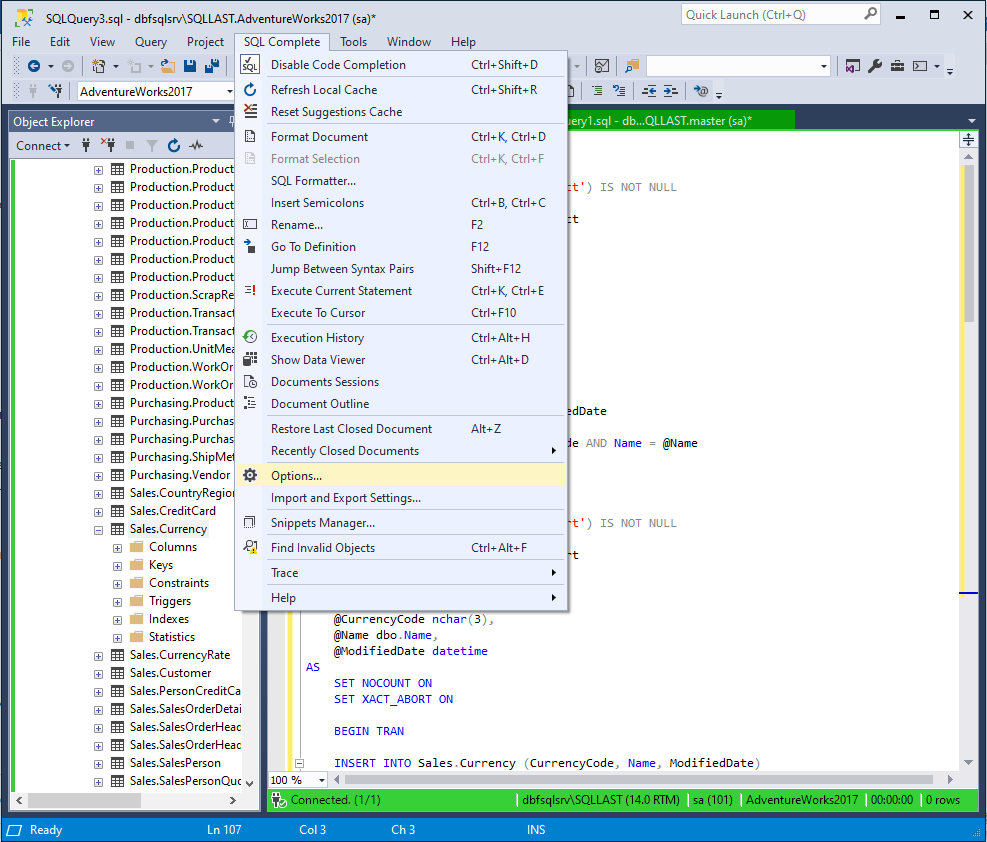Choose Format Document menu item
987x842 pixels.
coord(319,137)
